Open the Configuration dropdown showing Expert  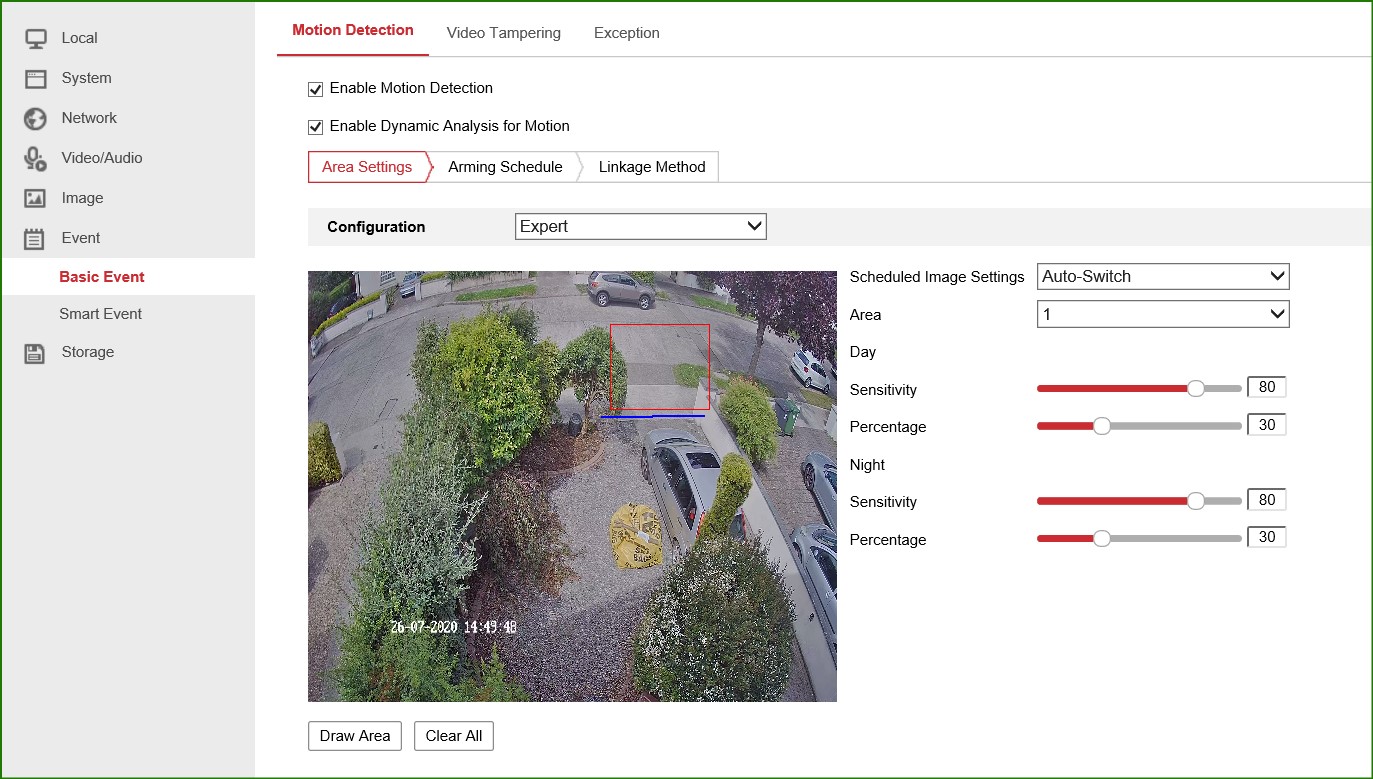pyautogui.click(x=640, y=226)
